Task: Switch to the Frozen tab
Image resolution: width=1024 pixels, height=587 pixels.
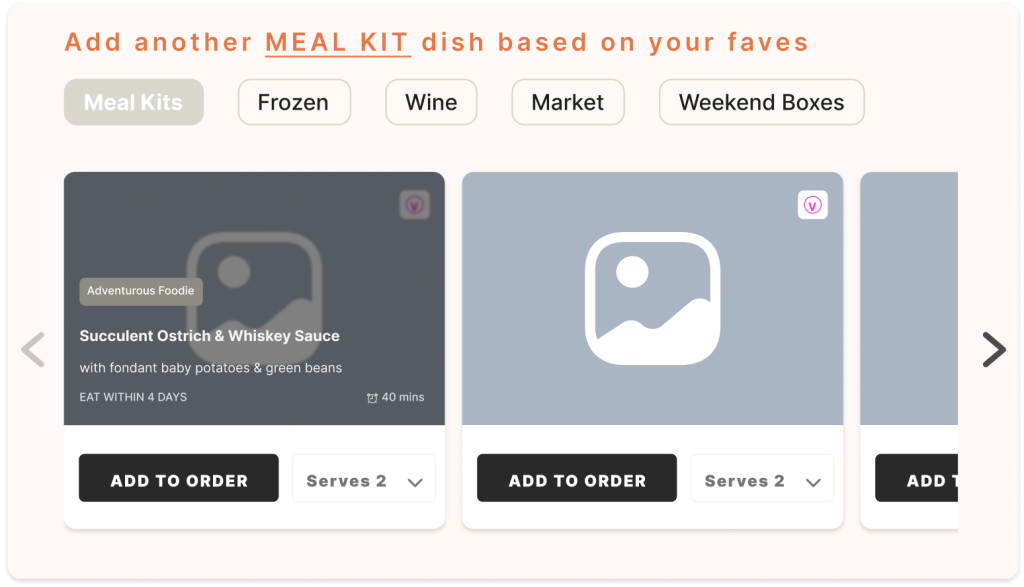Action: (294, 102)
